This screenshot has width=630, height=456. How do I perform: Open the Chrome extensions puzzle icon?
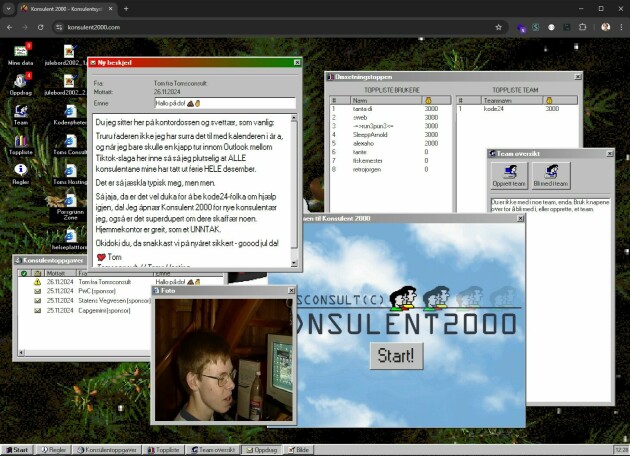[x=582, y=27]
